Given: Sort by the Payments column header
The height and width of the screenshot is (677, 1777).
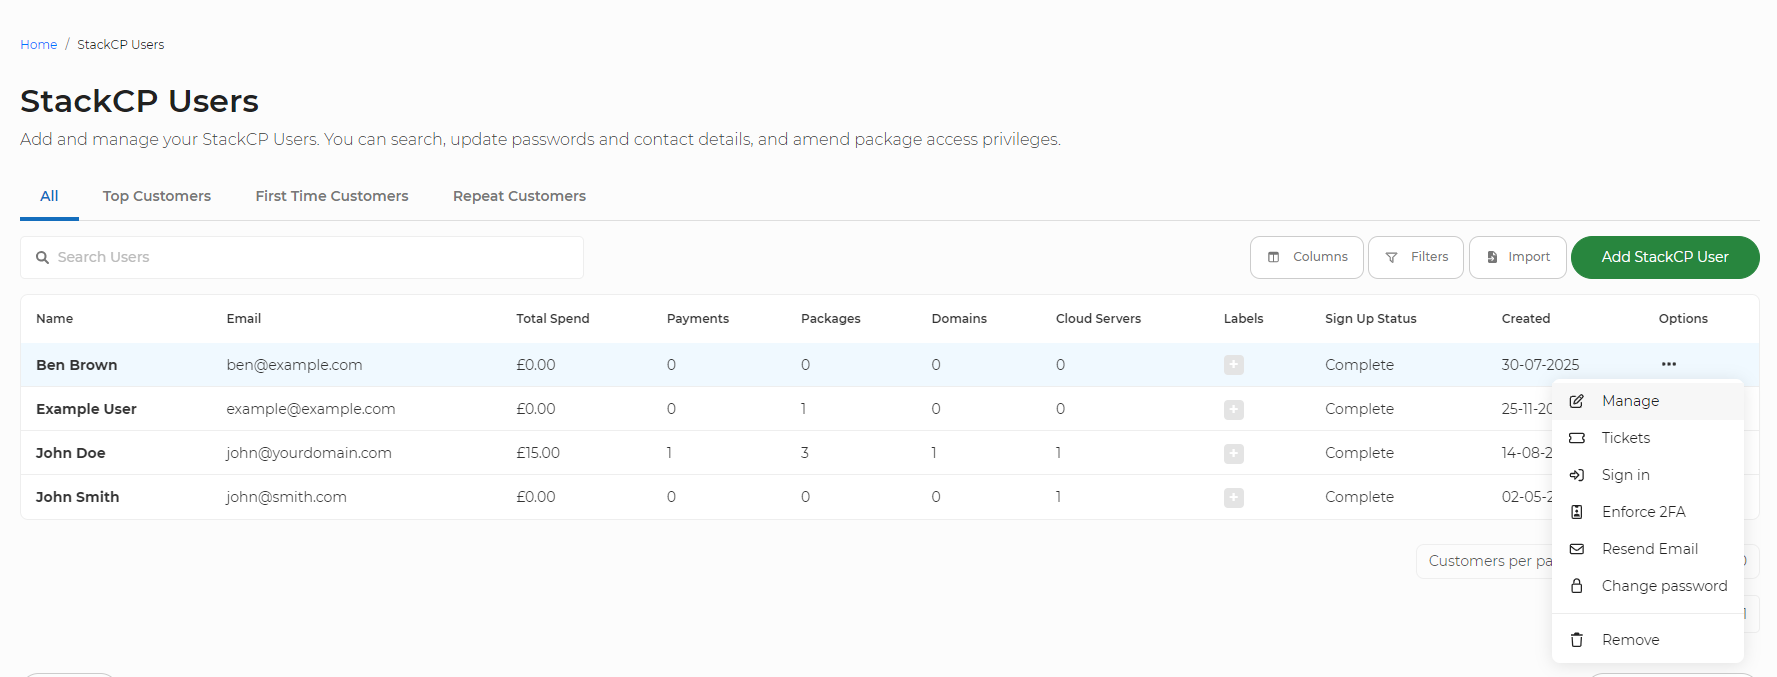Looking at the screenshot, I should (698, 319).
